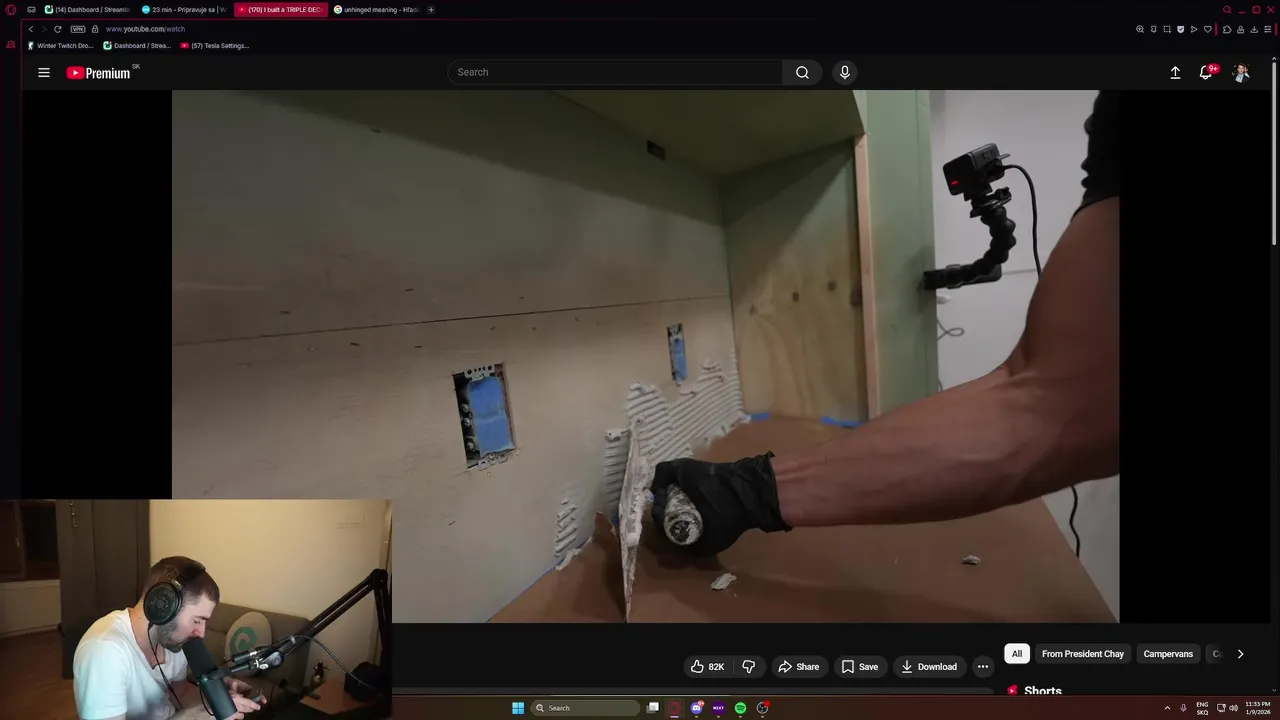Open the three-dot more actions menu
Screen dimensions: 1280x720
pos(983,667)
